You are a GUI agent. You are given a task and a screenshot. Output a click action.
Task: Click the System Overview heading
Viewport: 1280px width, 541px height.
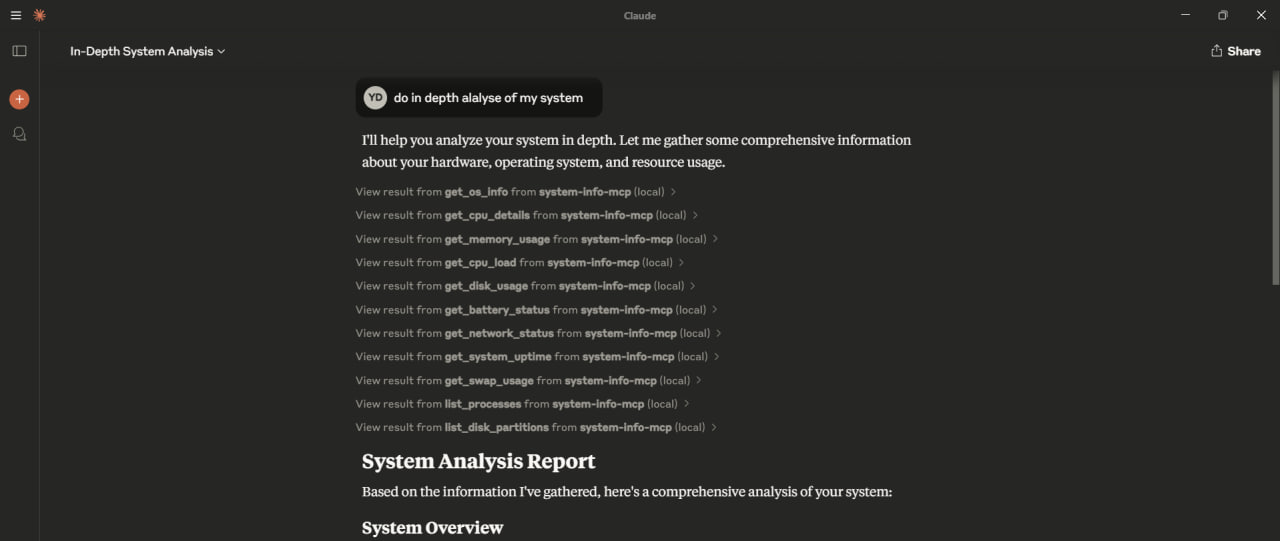pyautogui.click(x=432, y=527)
